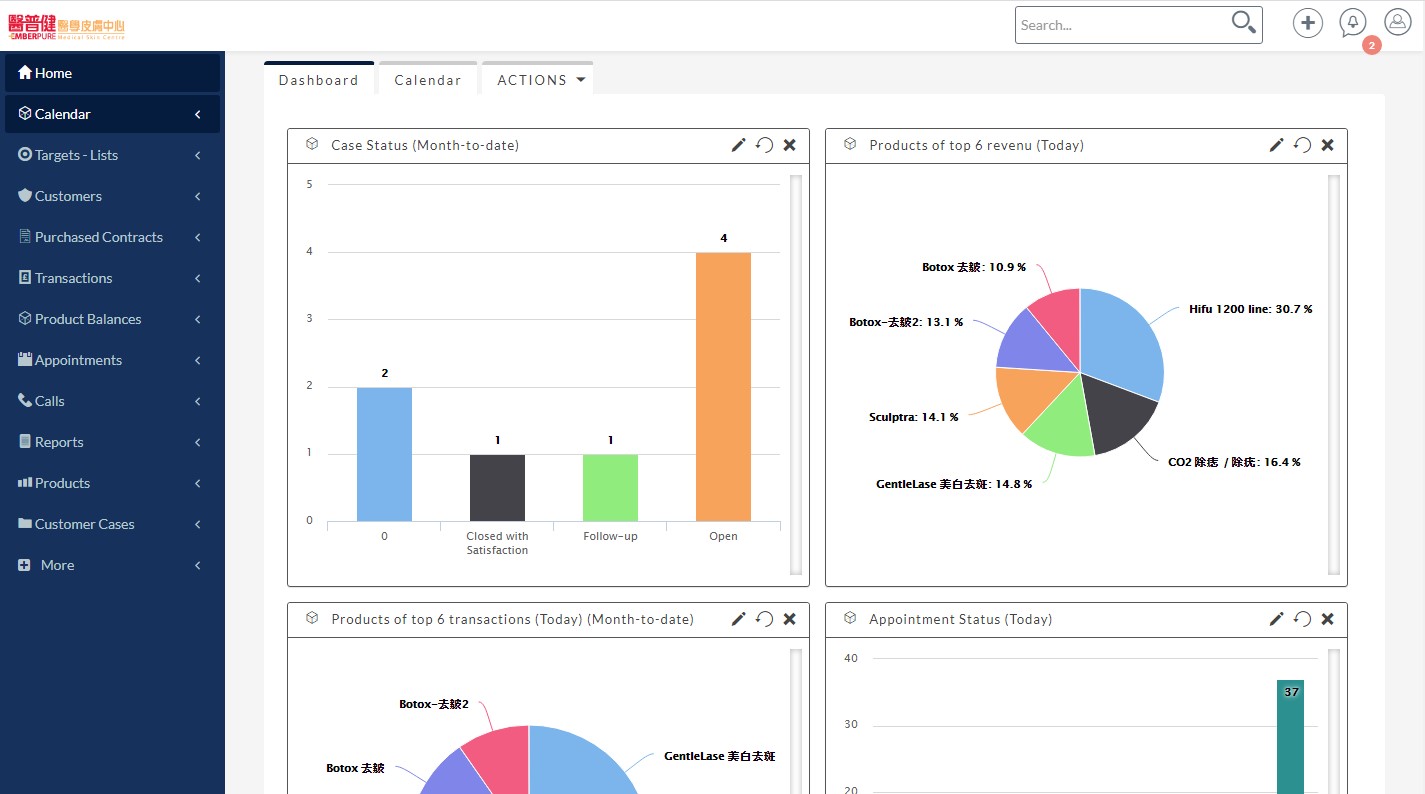Image resolution: width=1425 pixels, height=794 pixels.
Task: Click the cube icon beside Appointment Status title
Action: (x=850, y=618)
